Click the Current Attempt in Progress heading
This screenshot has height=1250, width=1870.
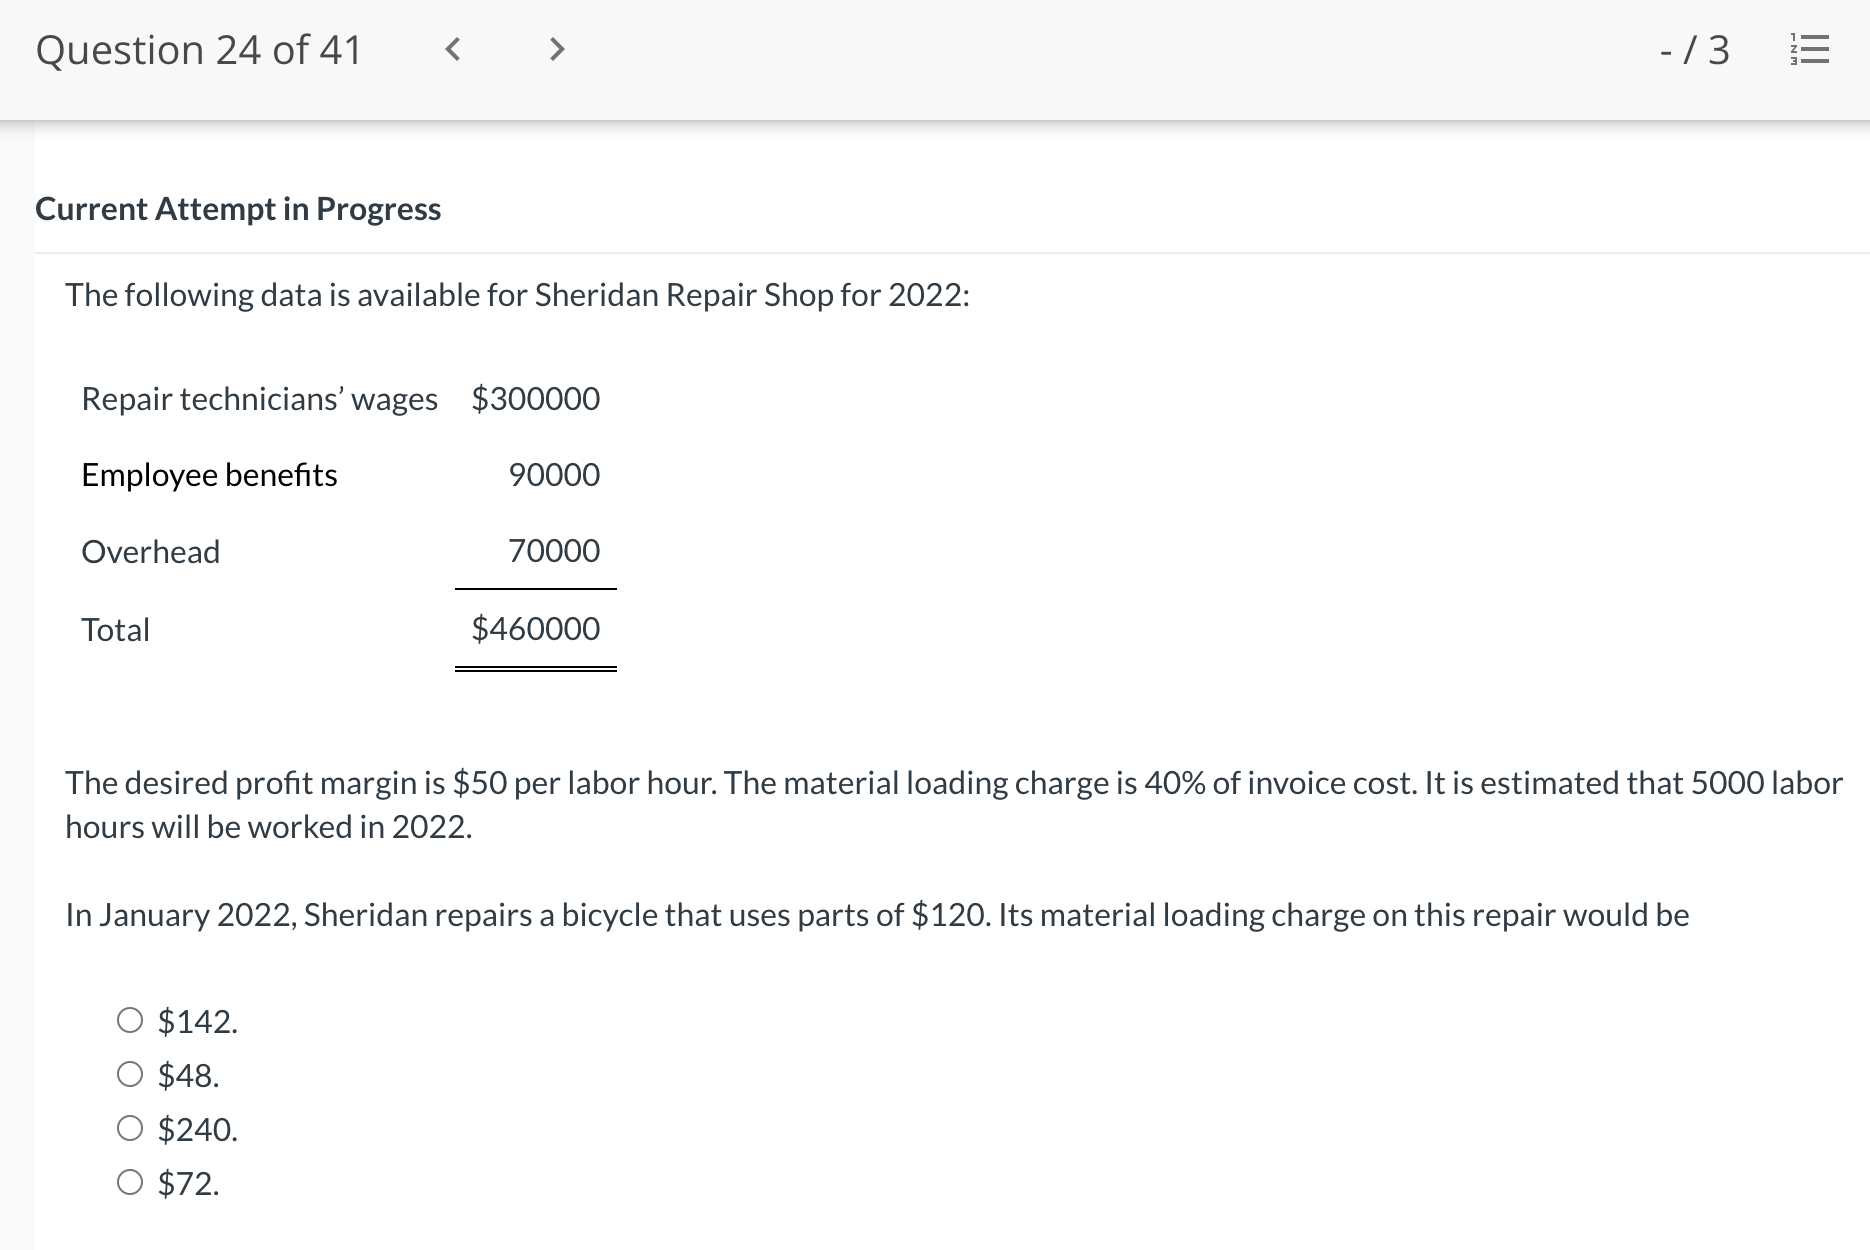point(237,209)
